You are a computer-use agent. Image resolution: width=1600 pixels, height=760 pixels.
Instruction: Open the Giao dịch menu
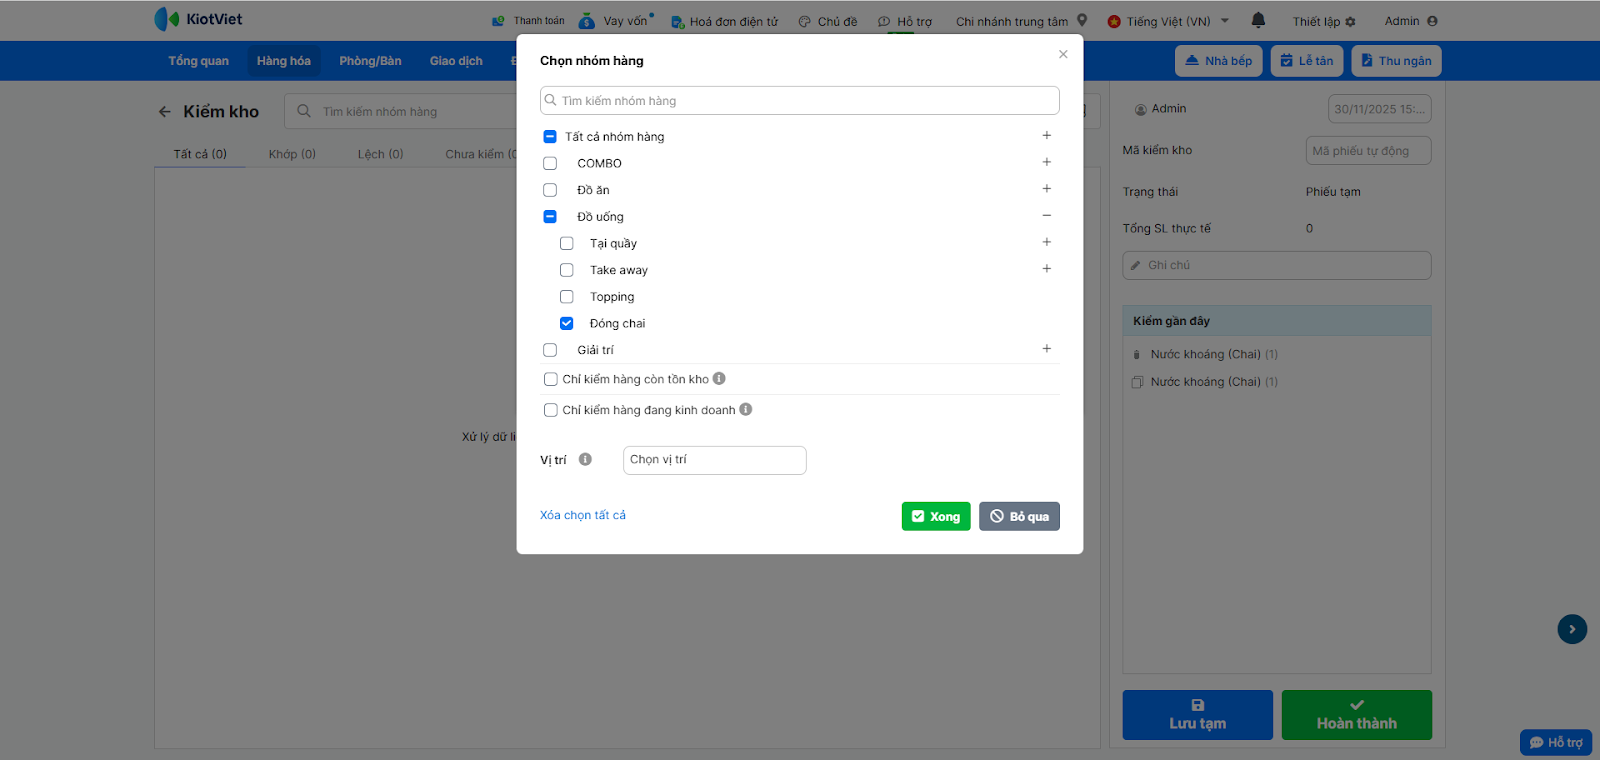pos(456,61)
